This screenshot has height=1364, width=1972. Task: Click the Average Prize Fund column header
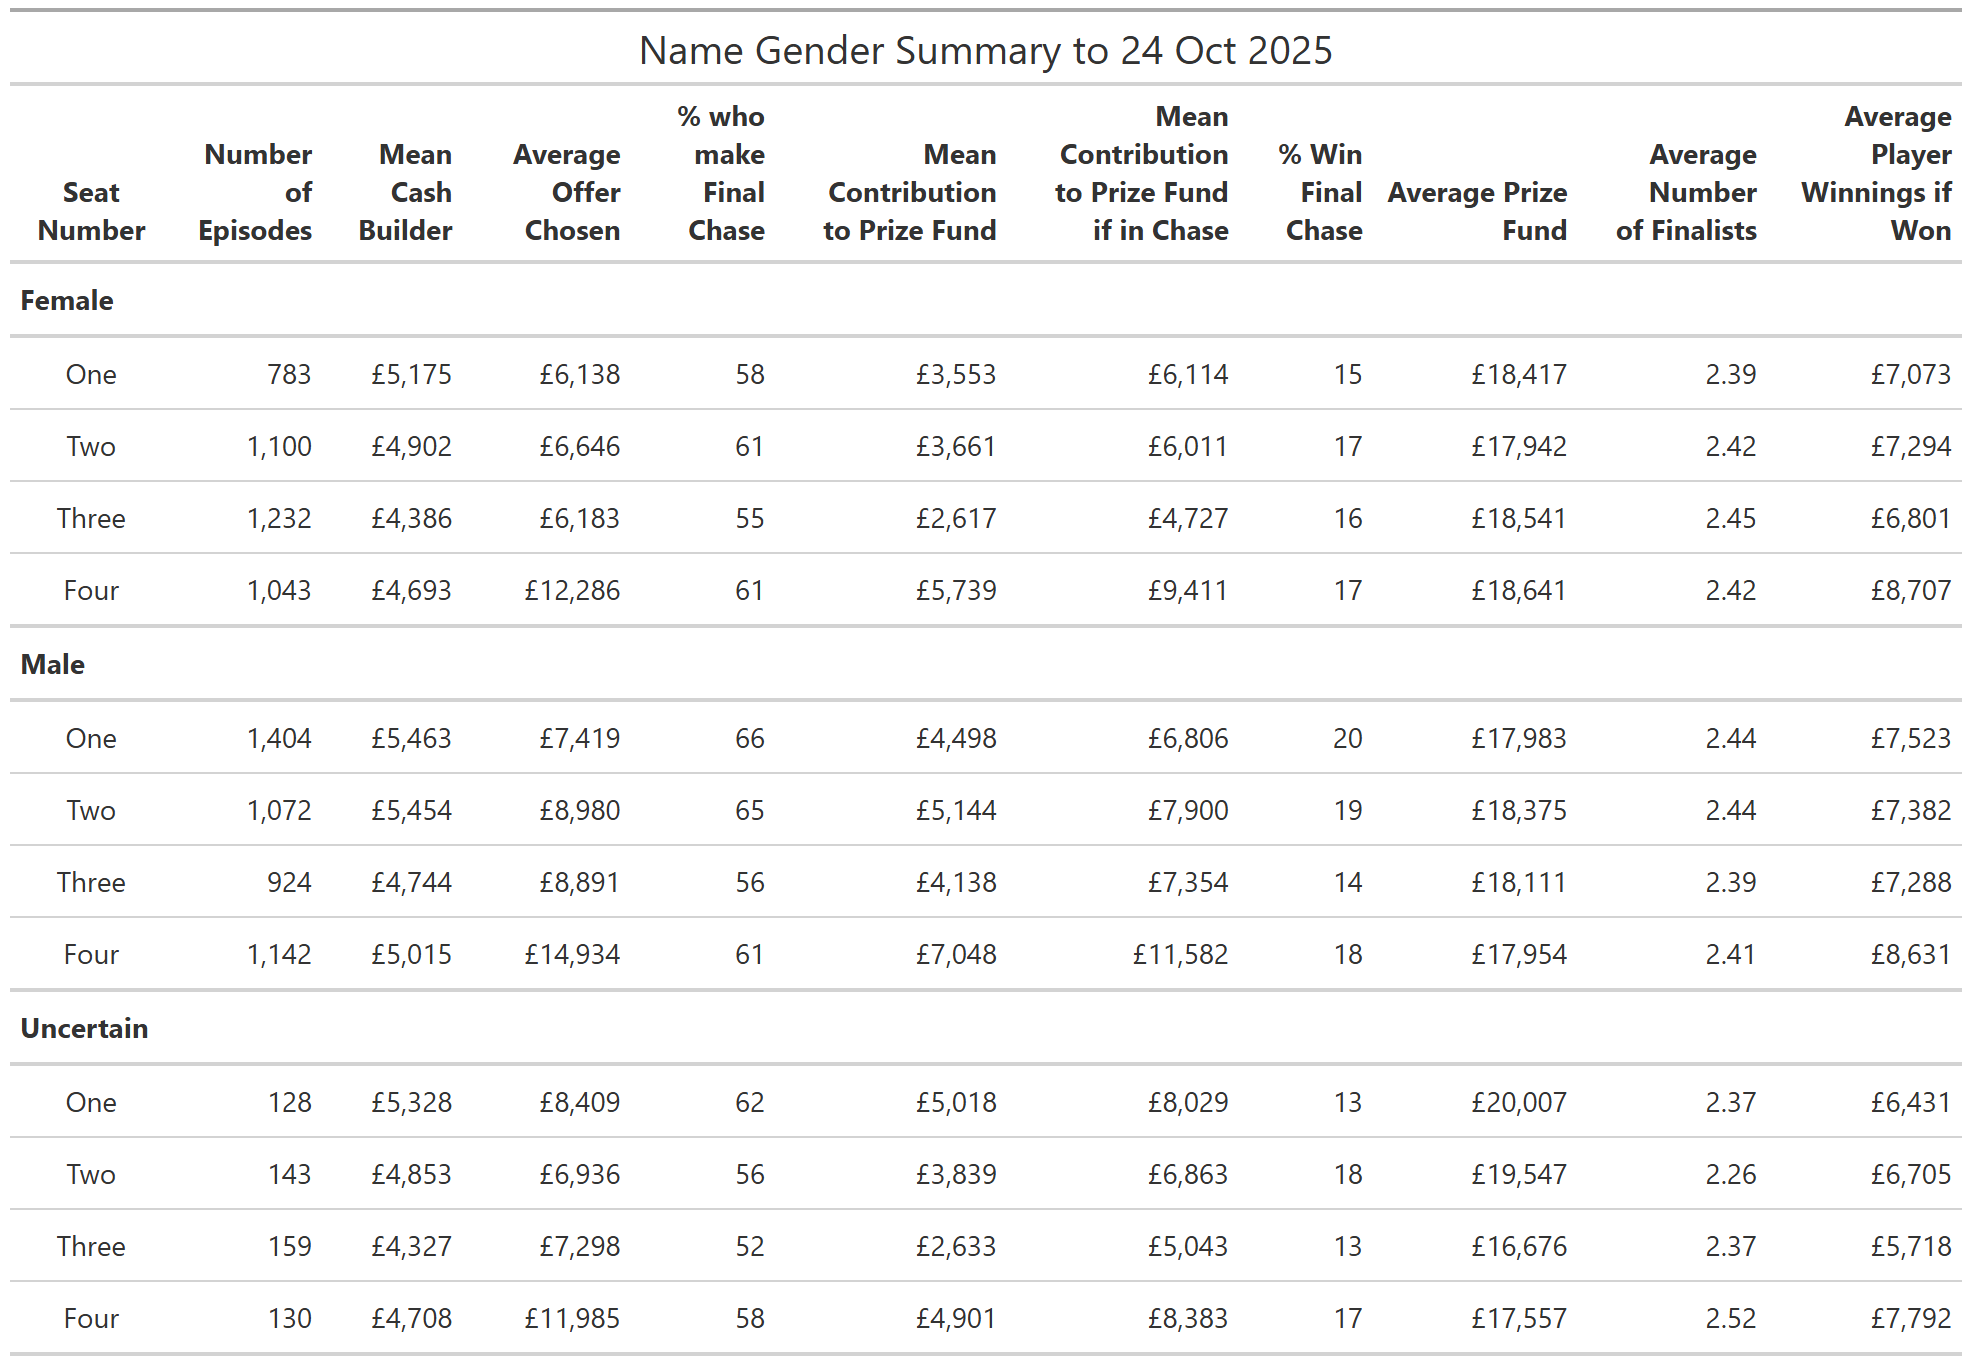click(x=1478, y=211)
